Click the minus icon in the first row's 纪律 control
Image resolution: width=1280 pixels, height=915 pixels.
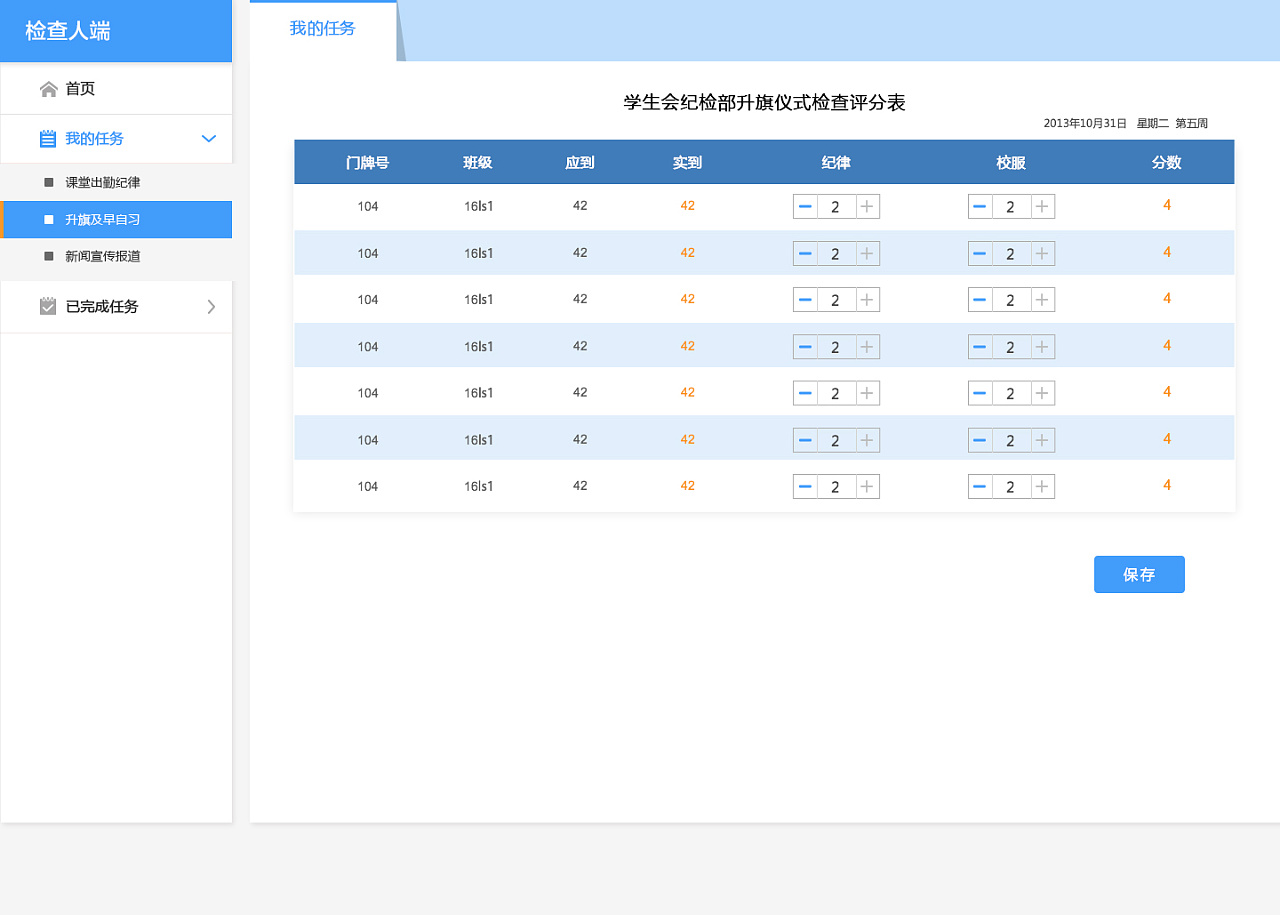805,206
